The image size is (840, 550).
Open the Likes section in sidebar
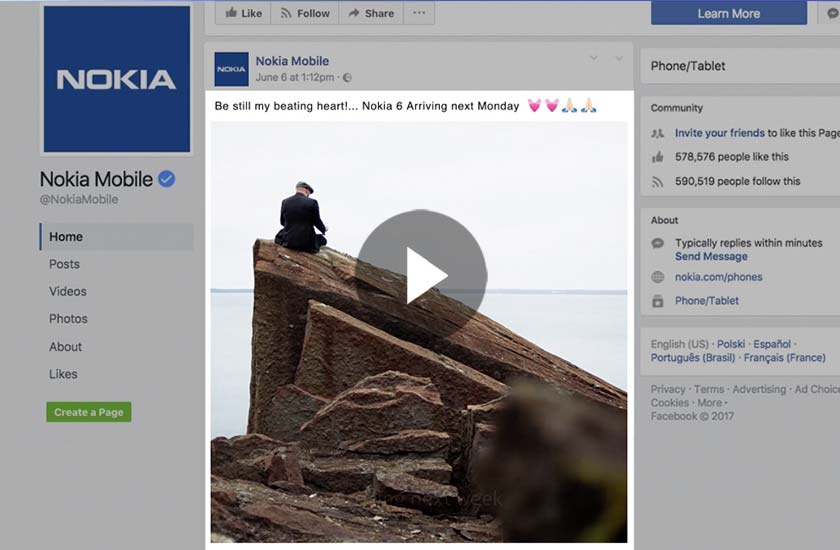(x=63, y=374)
